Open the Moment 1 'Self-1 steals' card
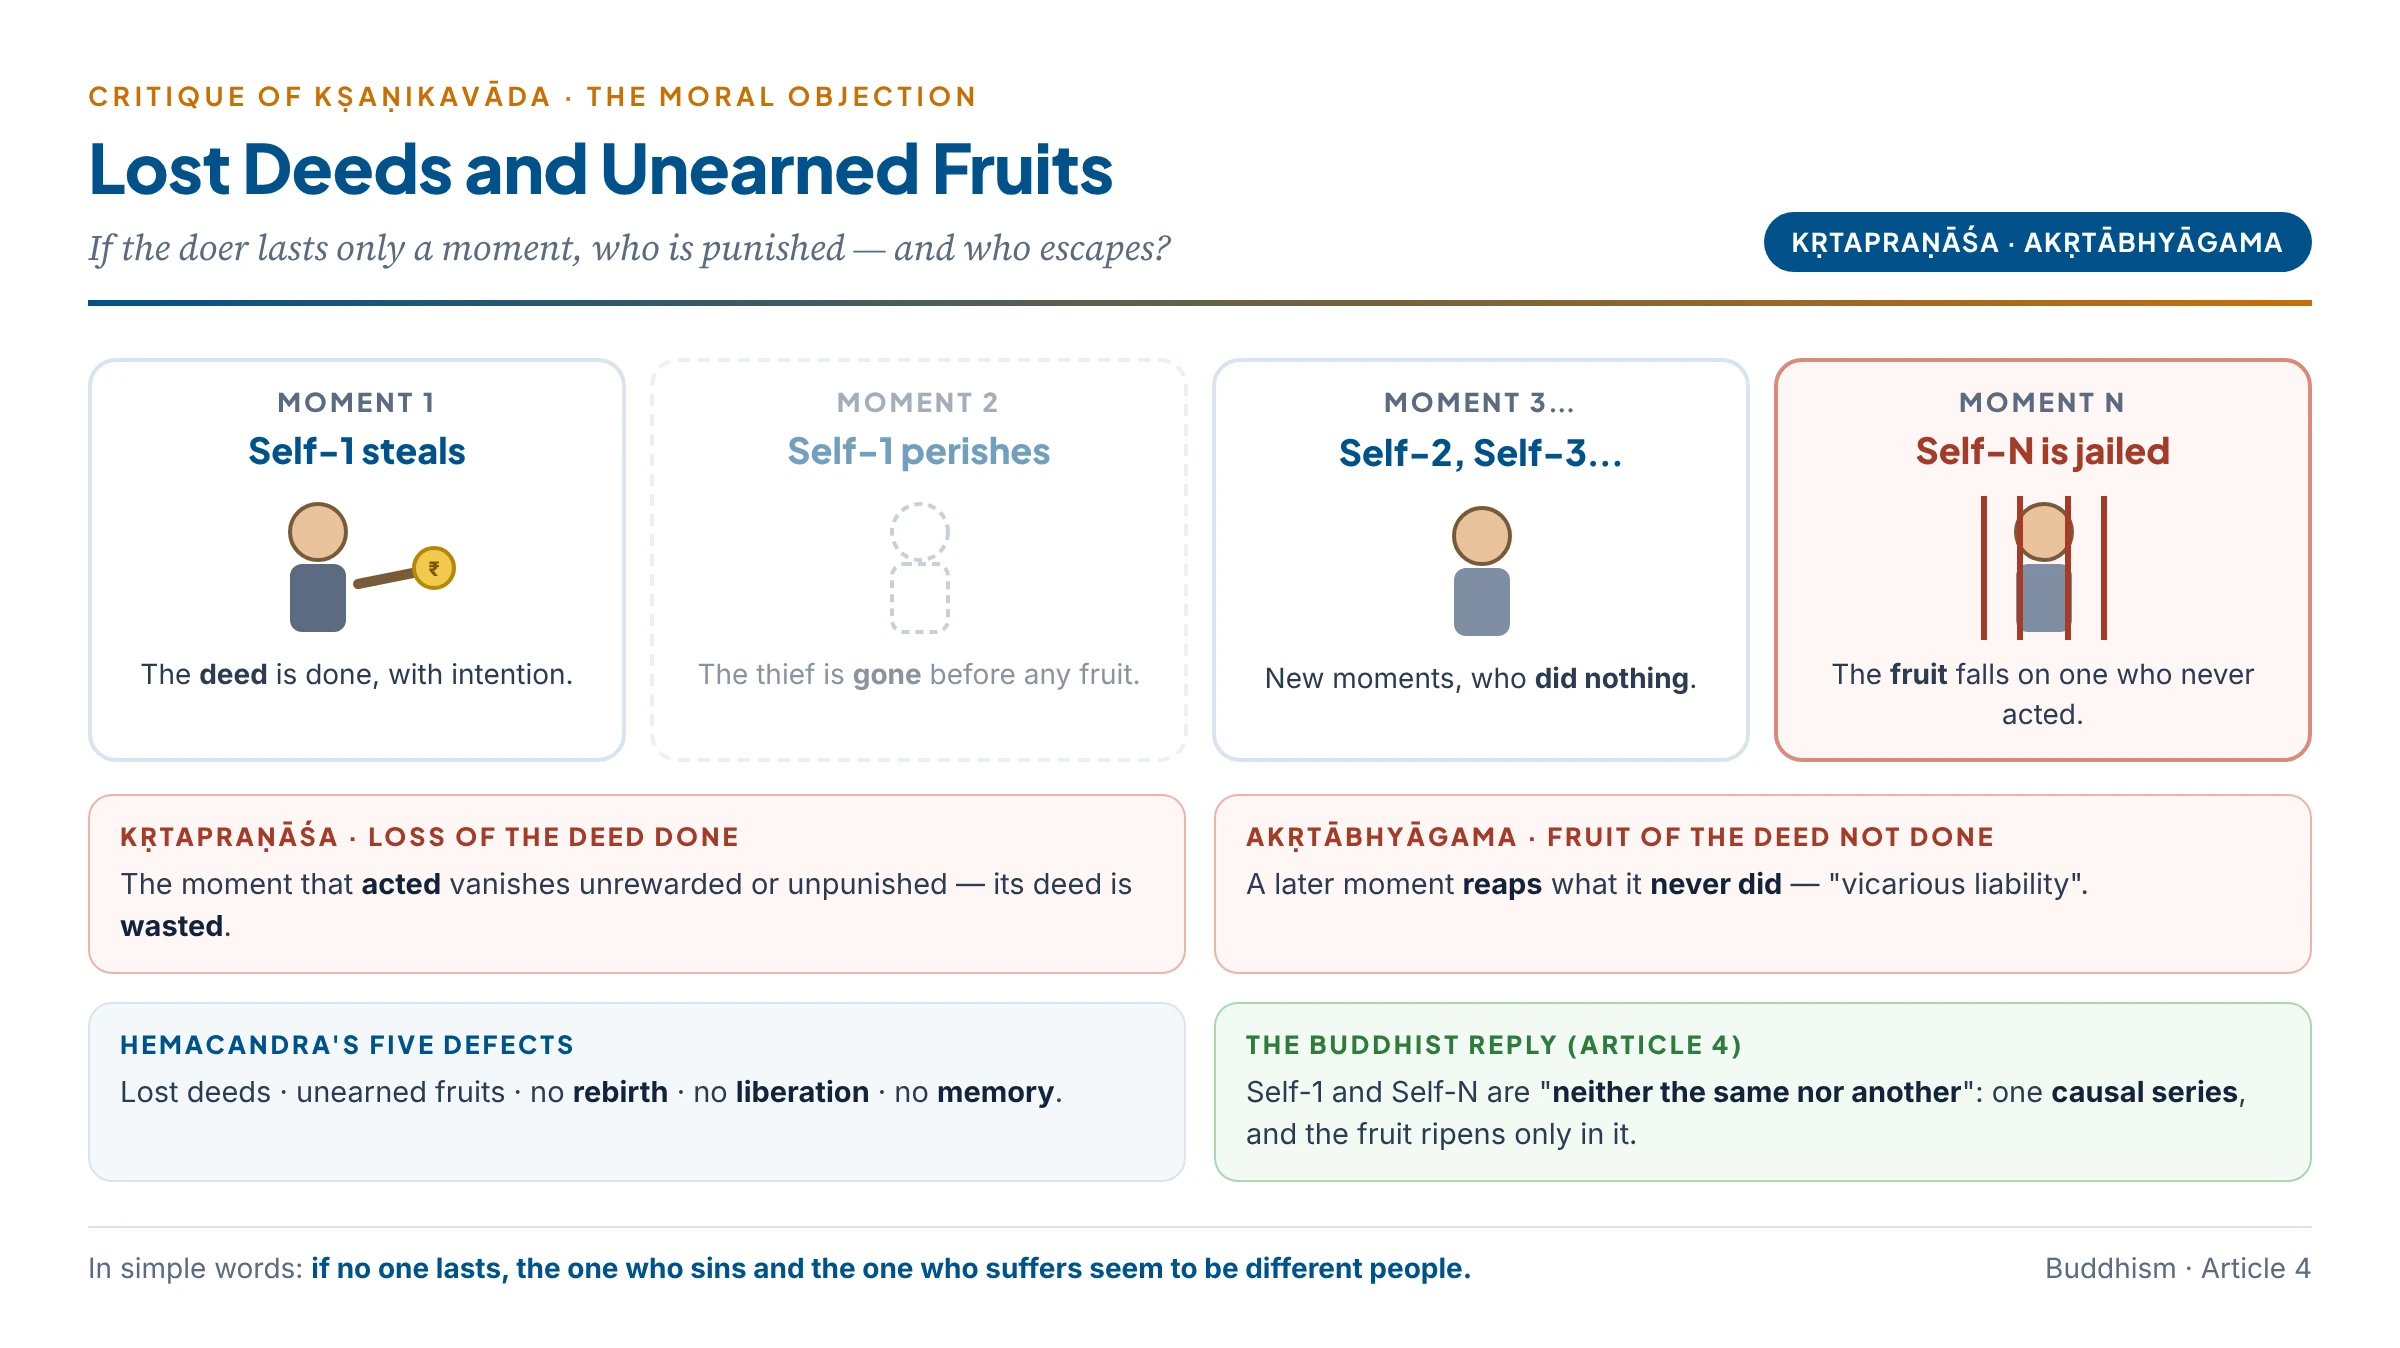The height and width of the screenshot is (1348, 2400). 357,560
